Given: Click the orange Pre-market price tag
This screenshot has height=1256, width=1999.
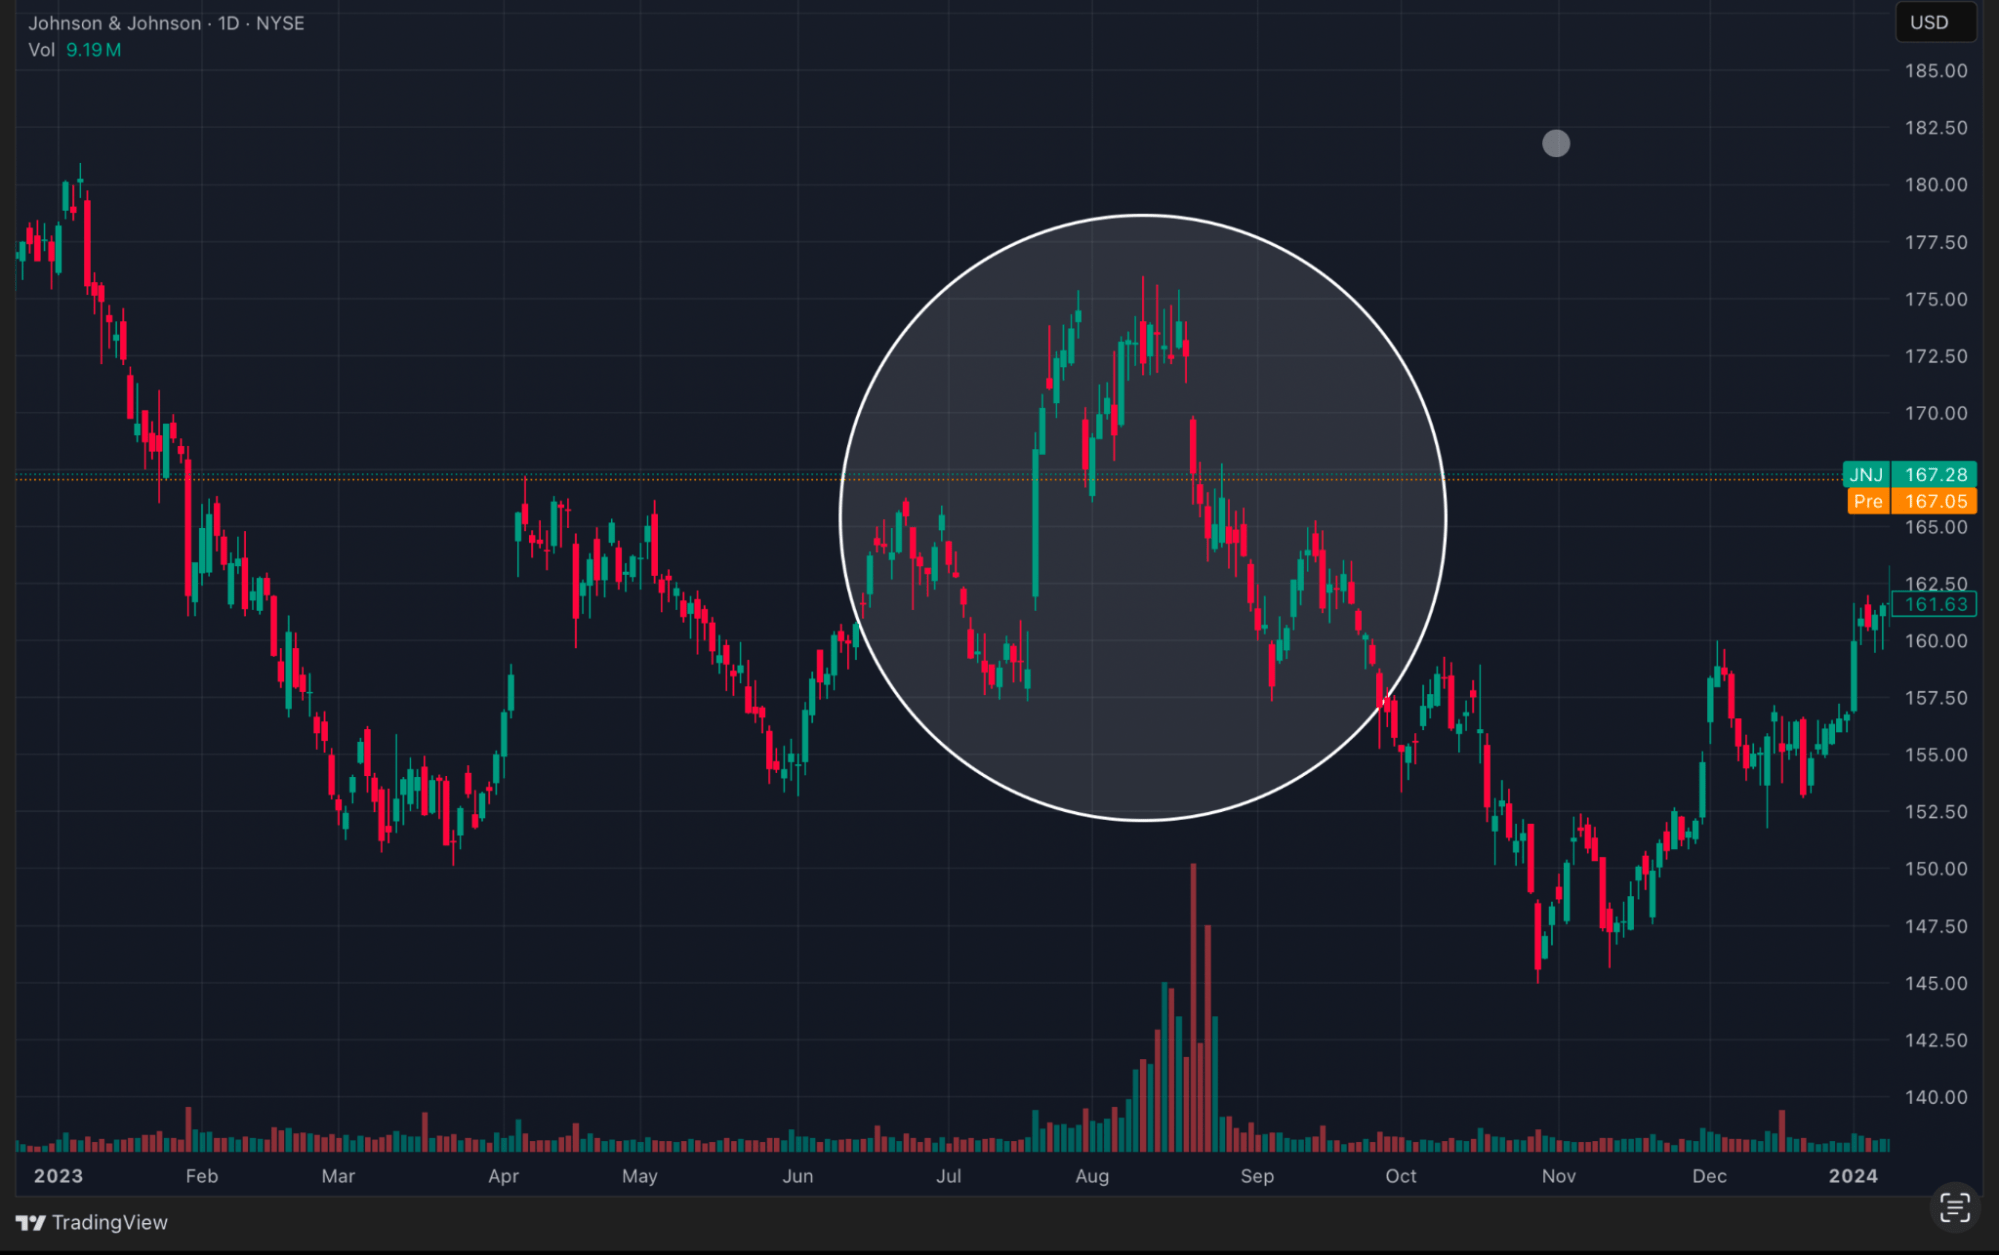Looking at the screenshot, I should click(1911, 501).
